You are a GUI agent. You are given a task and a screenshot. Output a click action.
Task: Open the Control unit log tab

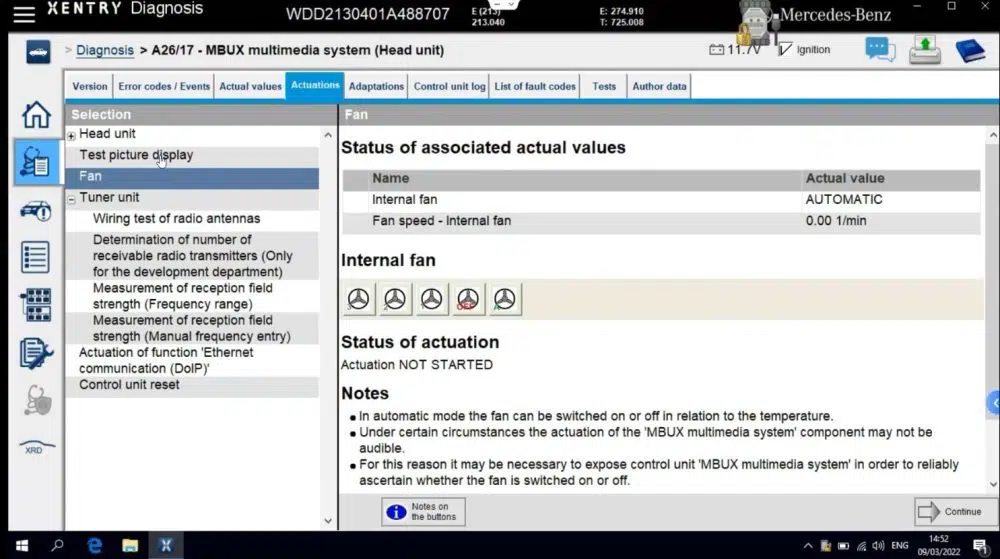[450, 87]
